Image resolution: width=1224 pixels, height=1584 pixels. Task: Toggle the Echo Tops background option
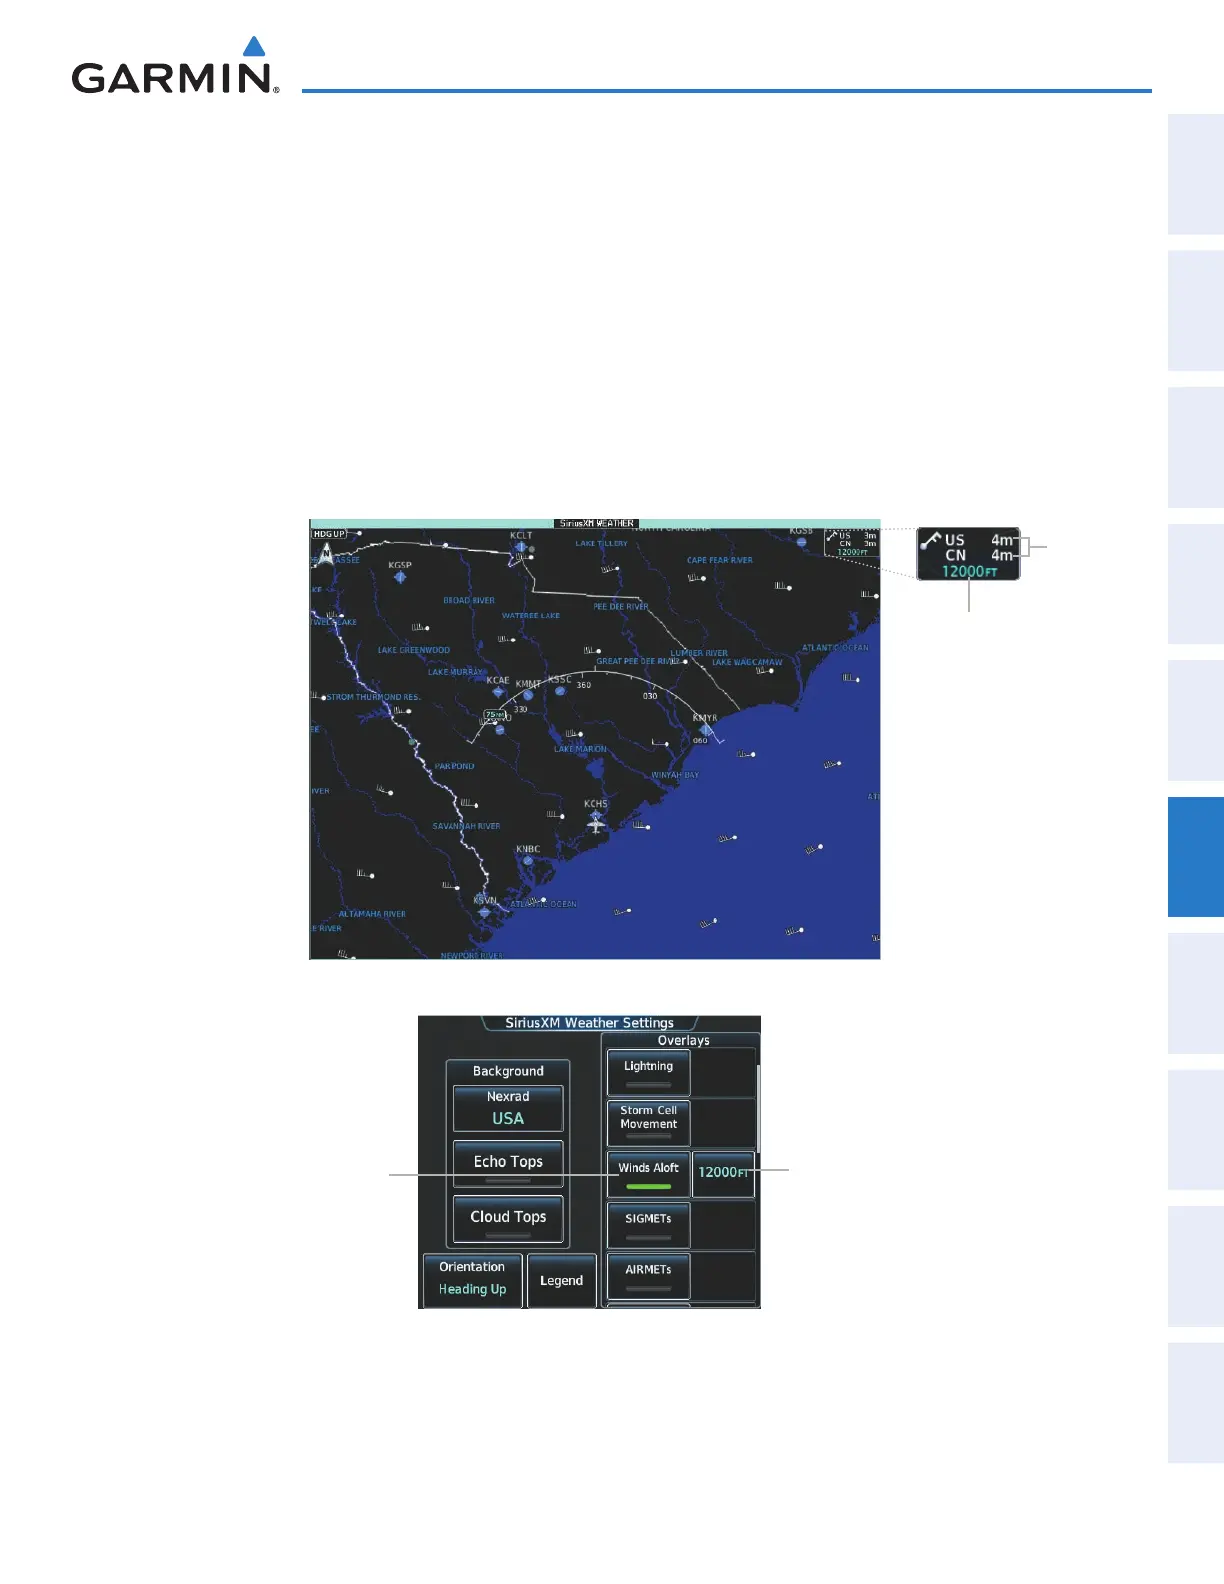click(x=508, y=1164)
